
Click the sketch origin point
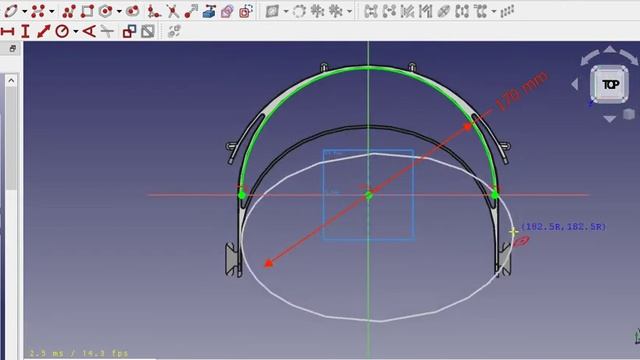[x=369, y=196]
